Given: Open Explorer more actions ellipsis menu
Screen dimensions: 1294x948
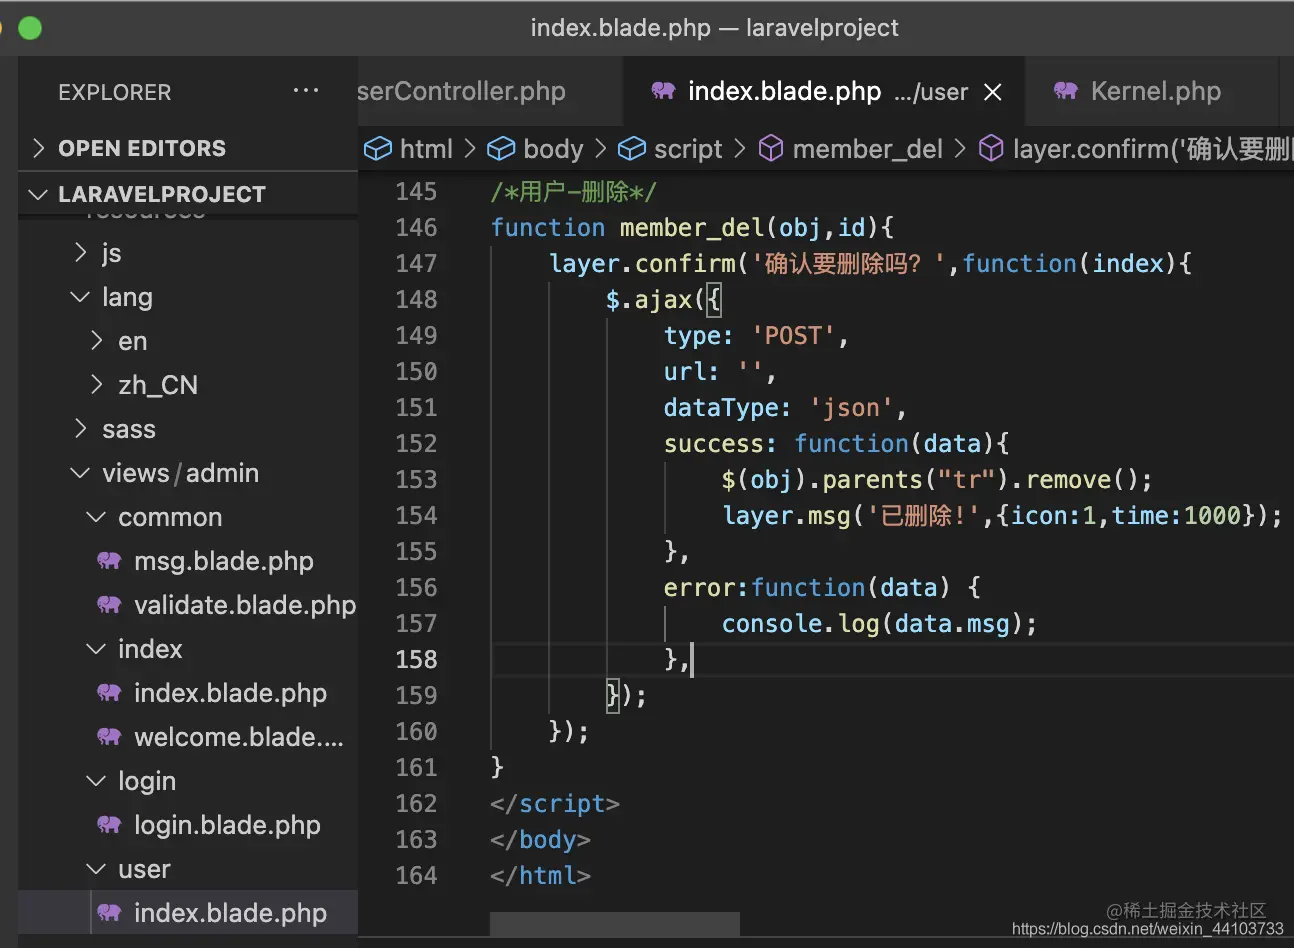Looking at the screenshot, I should click(x=306, y=91).
